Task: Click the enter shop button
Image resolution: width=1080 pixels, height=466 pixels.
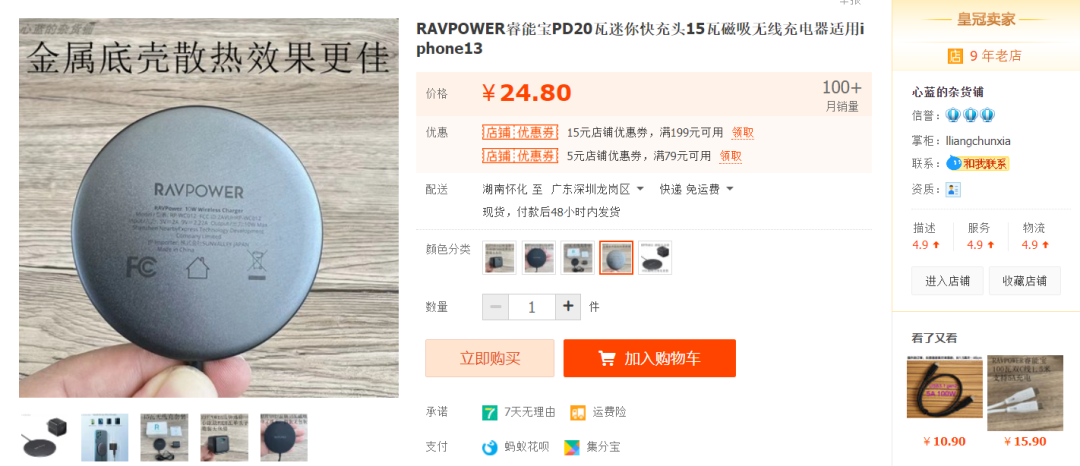Action: click(947, 281)
